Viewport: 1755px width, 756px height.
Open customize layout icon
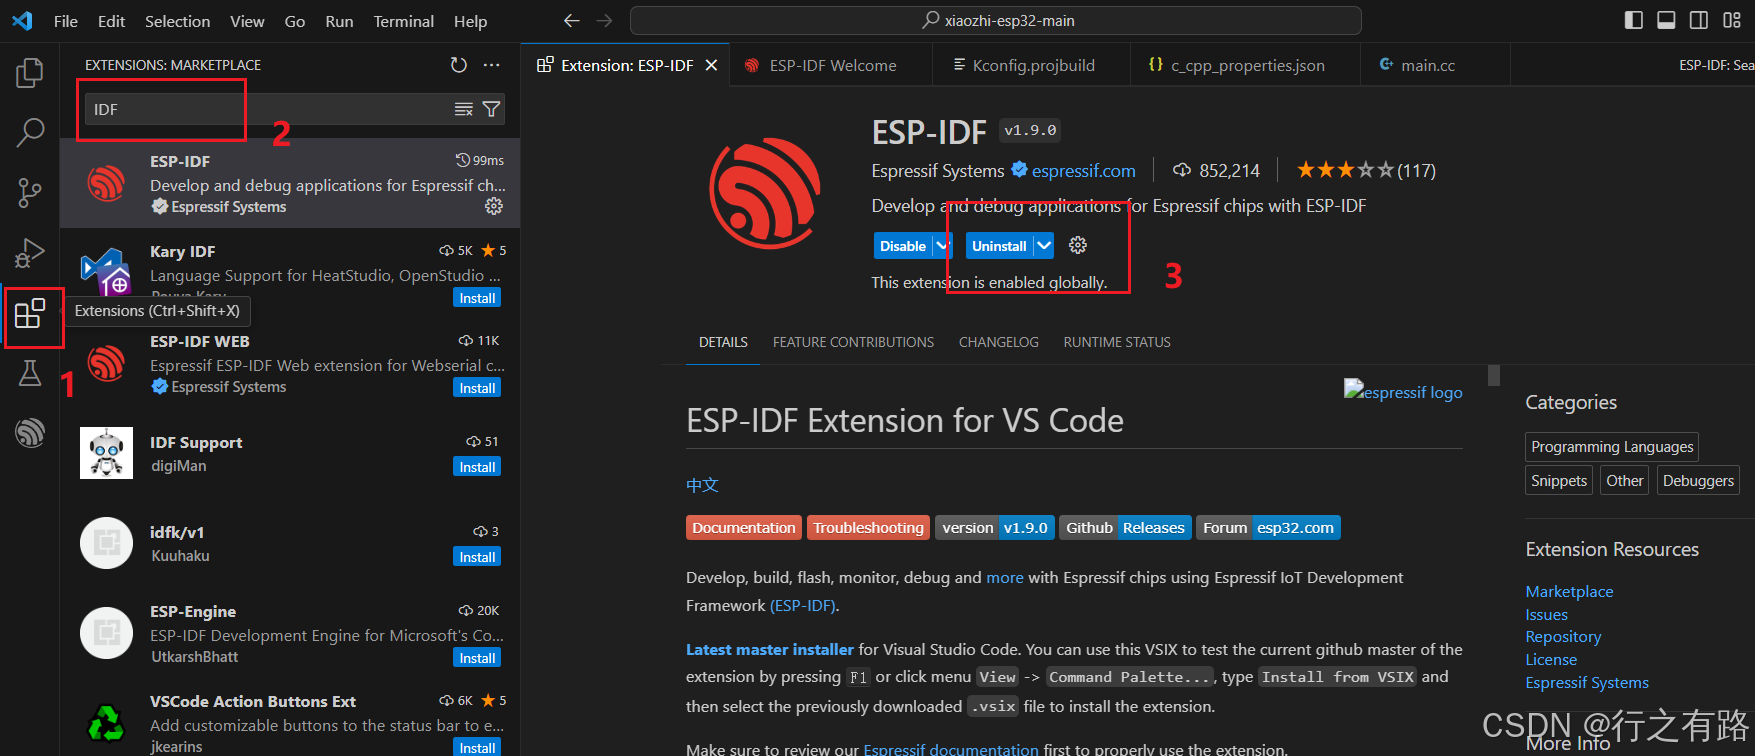[1732, 20]
